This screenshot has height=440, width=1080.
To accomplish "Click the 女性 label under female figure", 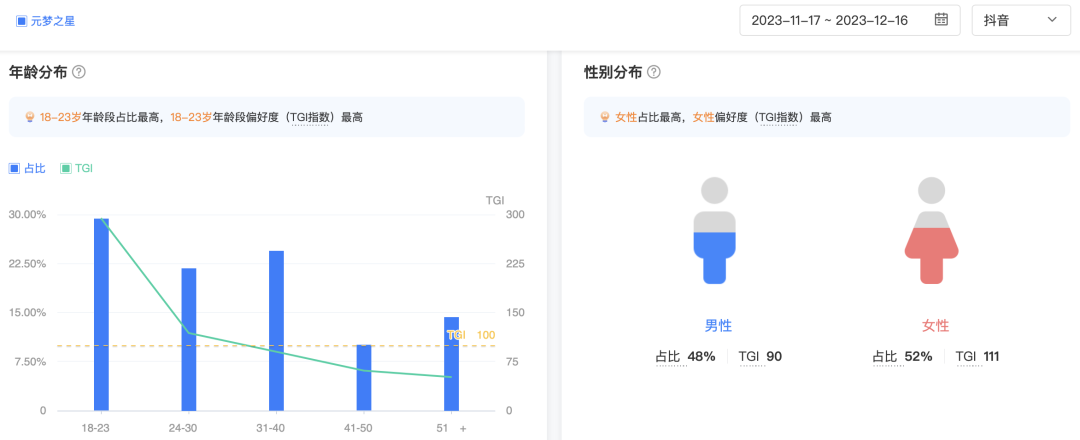I will 935,326.
